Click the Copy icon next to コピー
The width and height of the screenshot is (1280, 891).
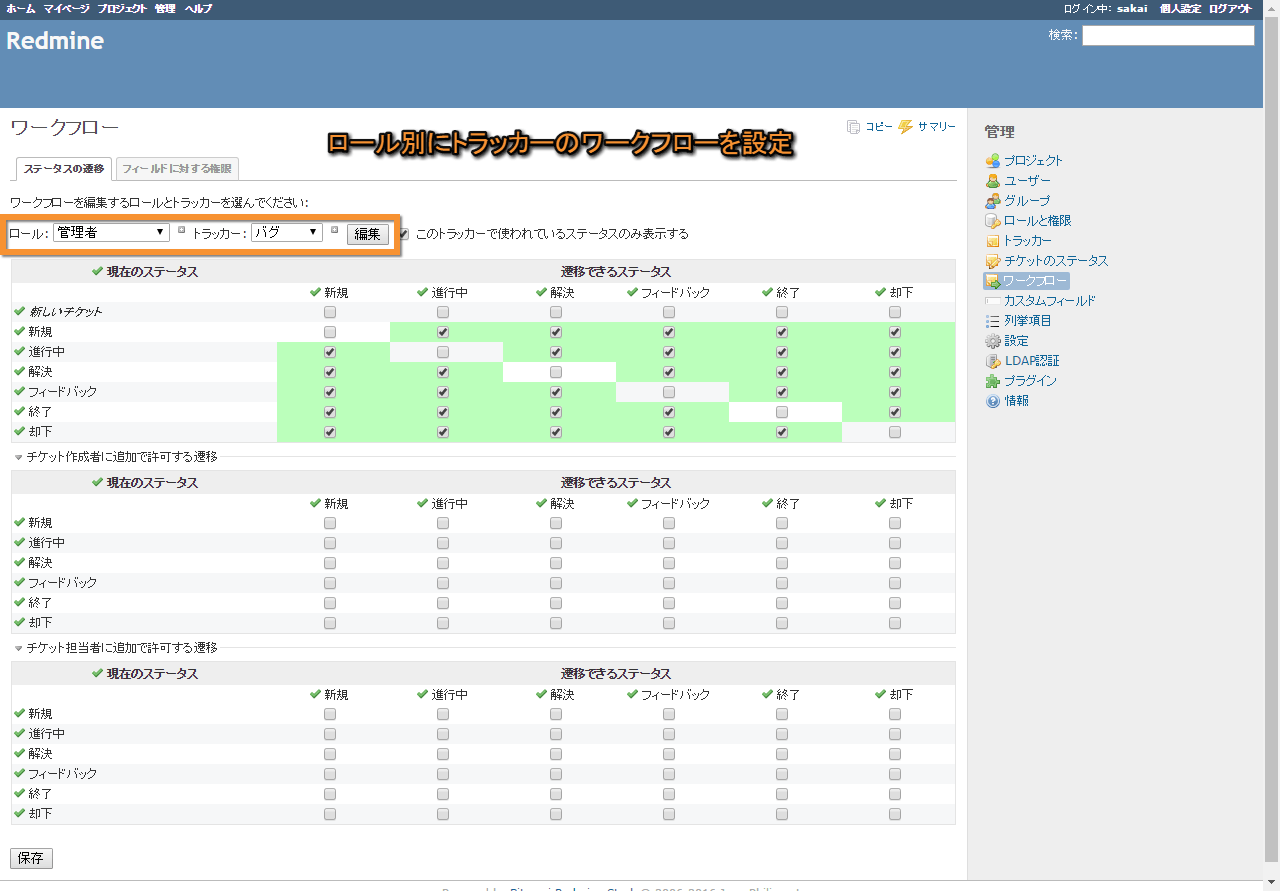click(x=853, y=127)
